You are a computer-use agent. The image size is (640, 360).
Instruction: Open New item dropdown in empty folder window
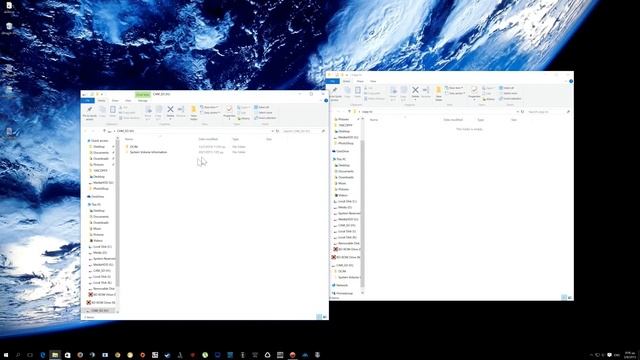click(455, 88)
